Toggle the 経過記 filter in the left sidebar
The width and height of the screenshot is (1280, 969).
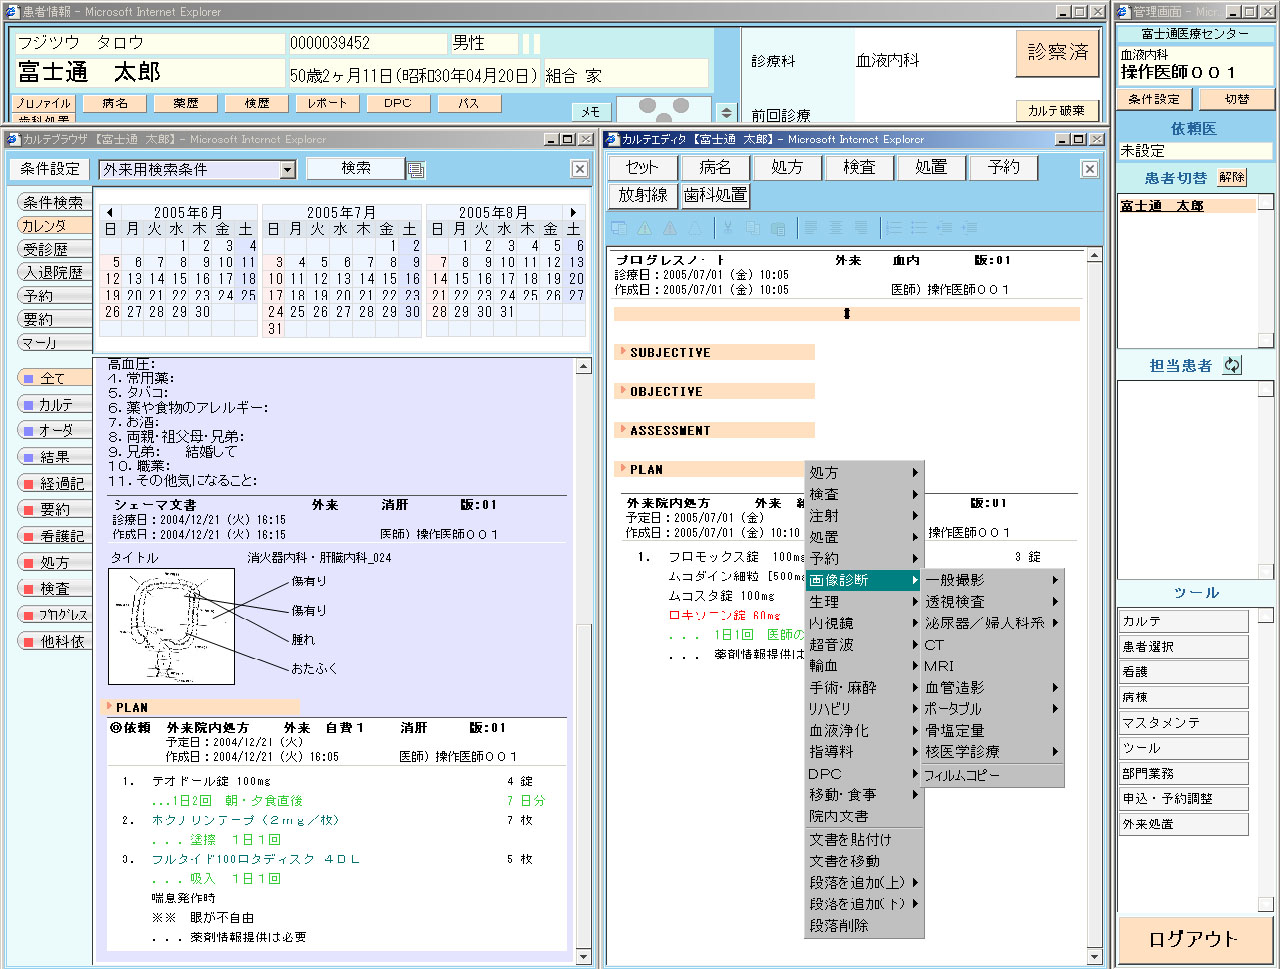point(52,483)
